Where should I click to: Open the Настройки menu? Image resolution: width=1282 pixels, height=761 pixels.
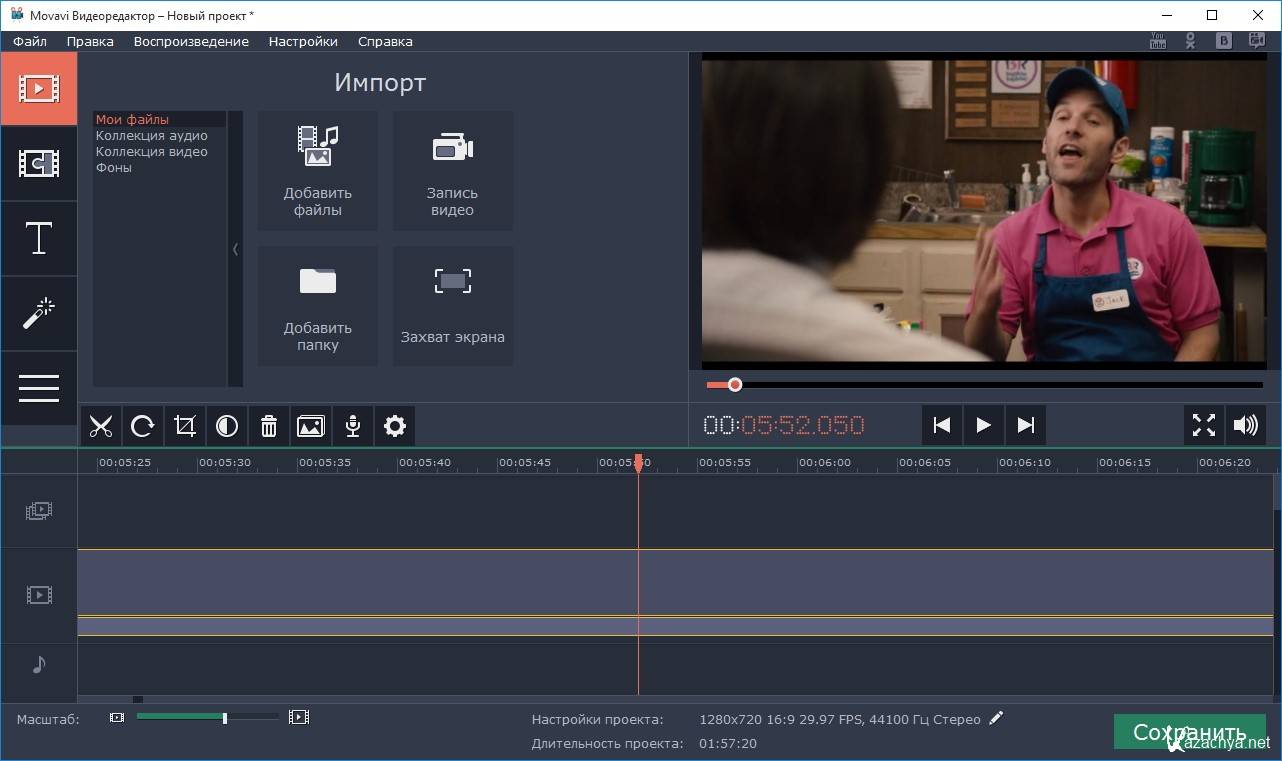[303, 41]
